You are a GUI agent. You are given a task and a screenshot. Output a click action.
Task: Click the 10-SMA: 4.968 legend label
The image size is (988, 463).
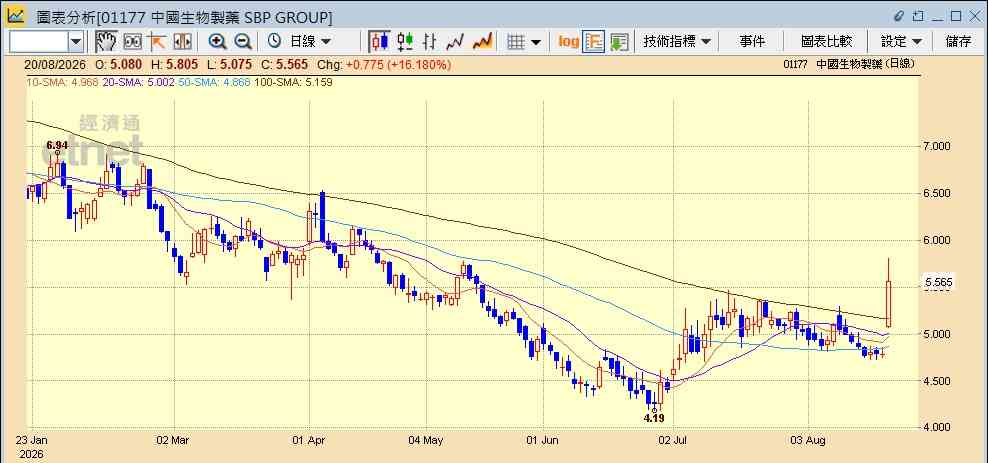click(62, 82)
